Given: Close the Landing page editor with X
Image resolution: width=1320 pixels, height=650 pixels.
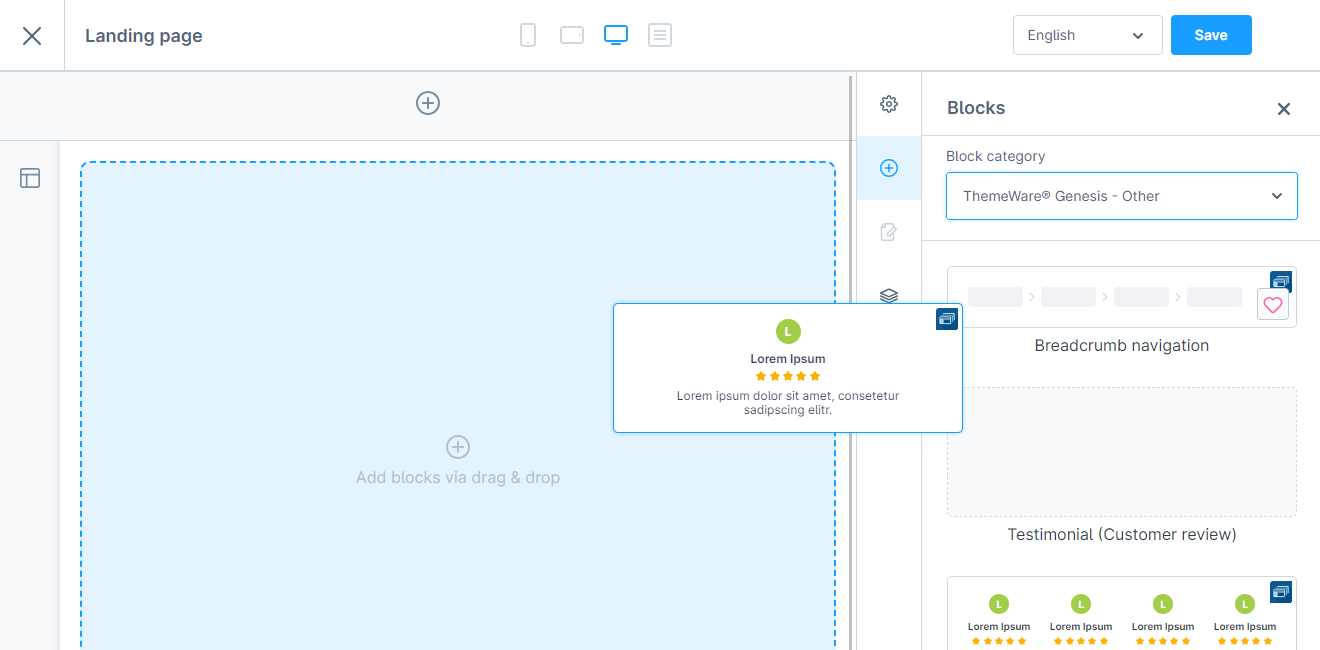Looking at the screenshot, I should tap(32, 36).
